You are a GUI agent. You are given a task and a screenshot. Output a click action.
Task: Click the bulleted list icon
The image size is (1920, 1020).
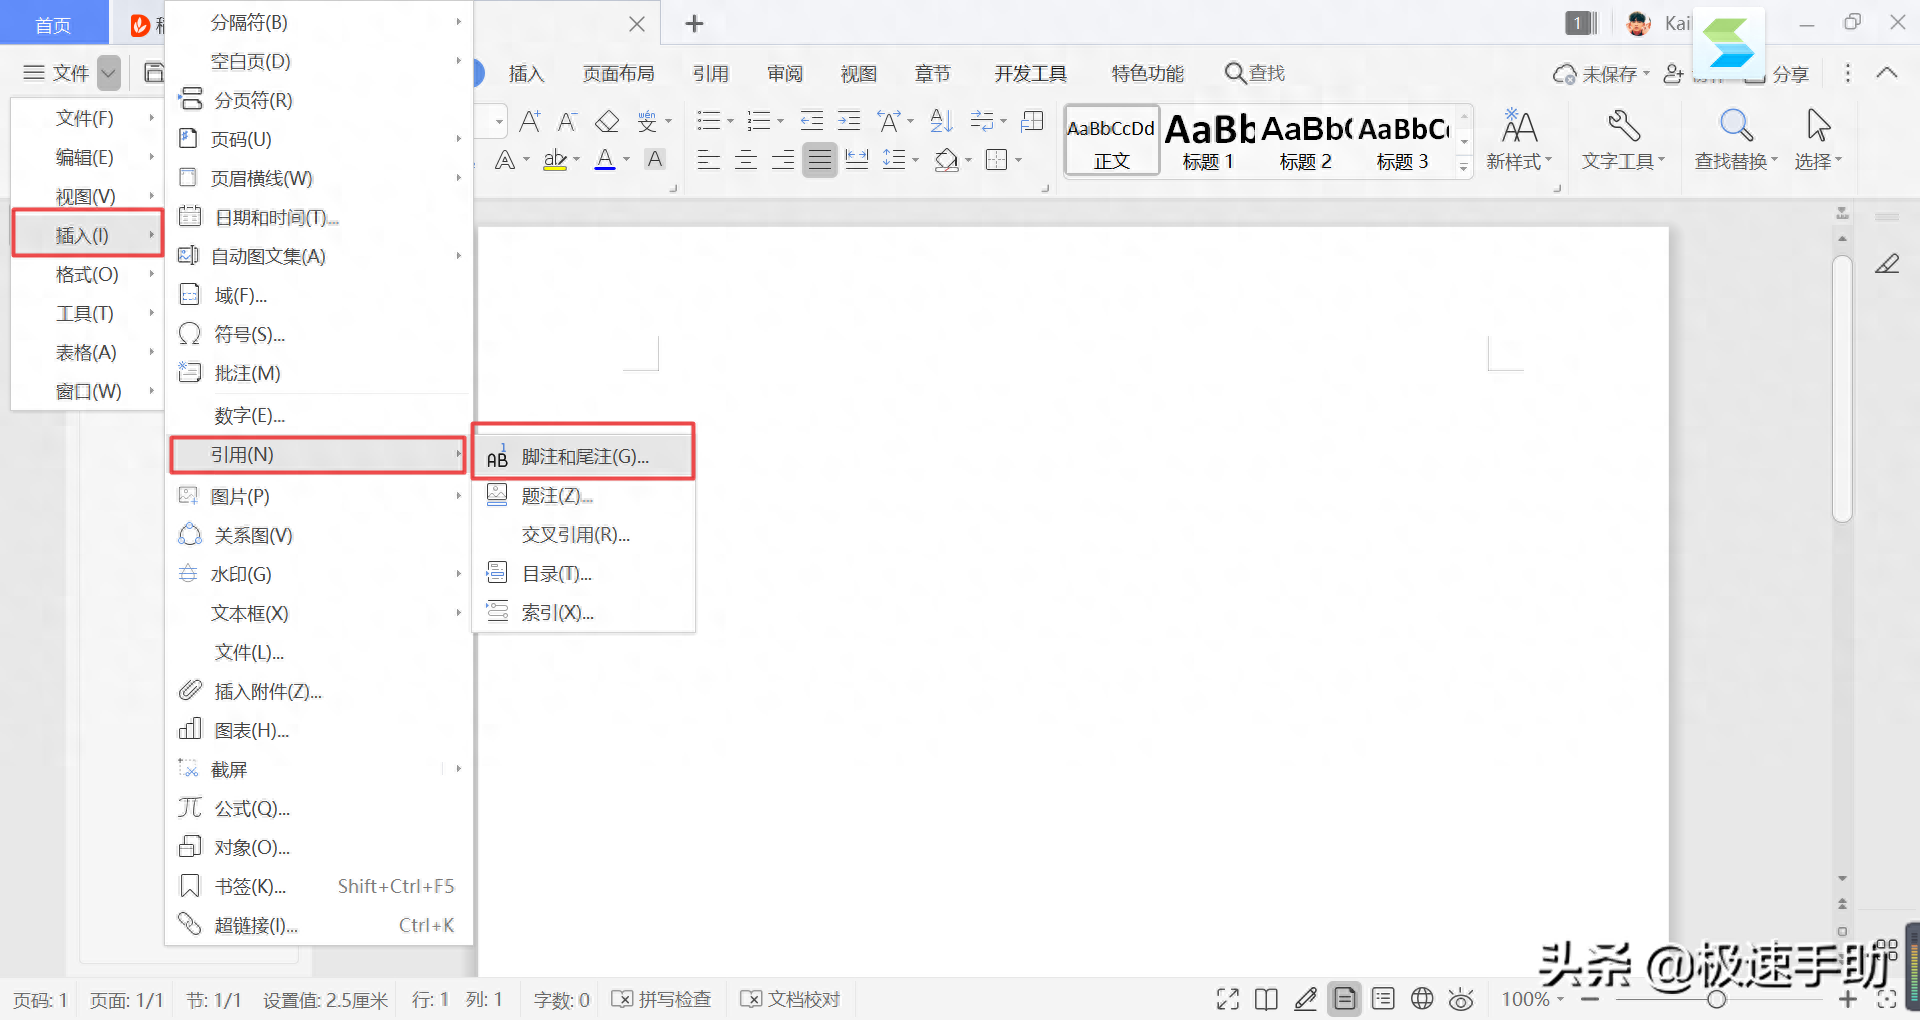tap(709, 122)
